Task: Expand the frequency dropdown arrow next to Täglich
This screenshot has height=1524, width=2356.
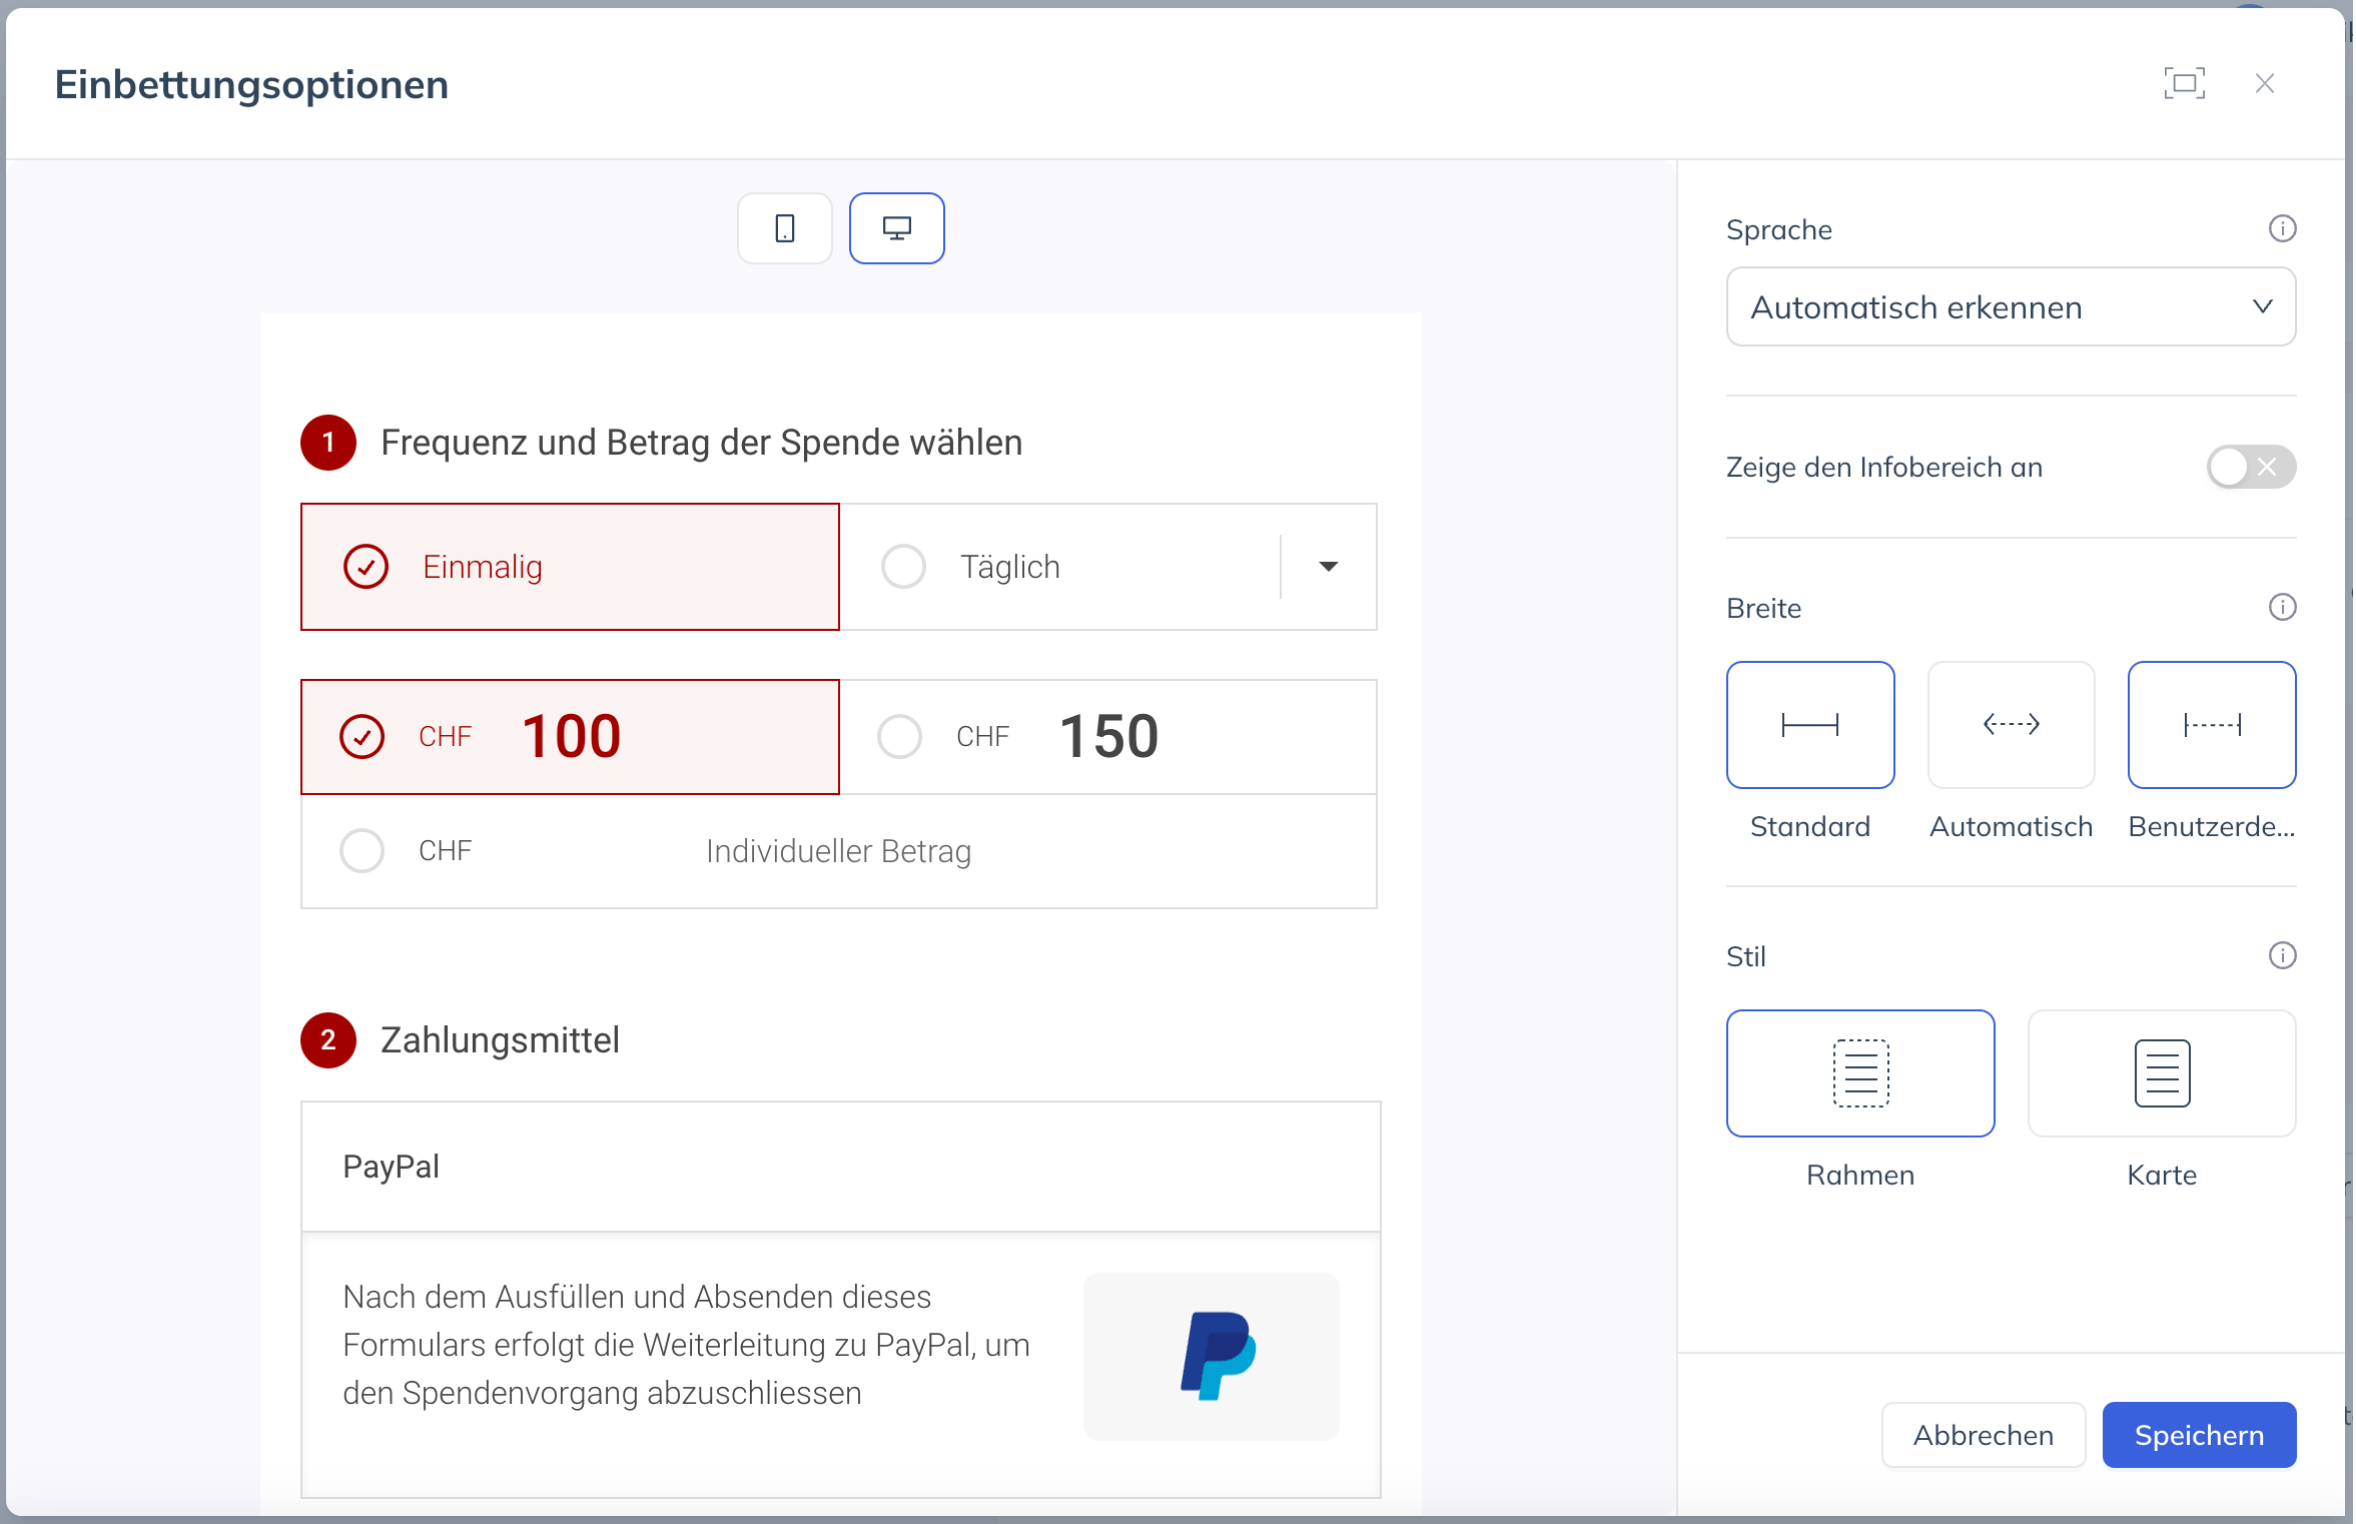Action: point(1328,567)
